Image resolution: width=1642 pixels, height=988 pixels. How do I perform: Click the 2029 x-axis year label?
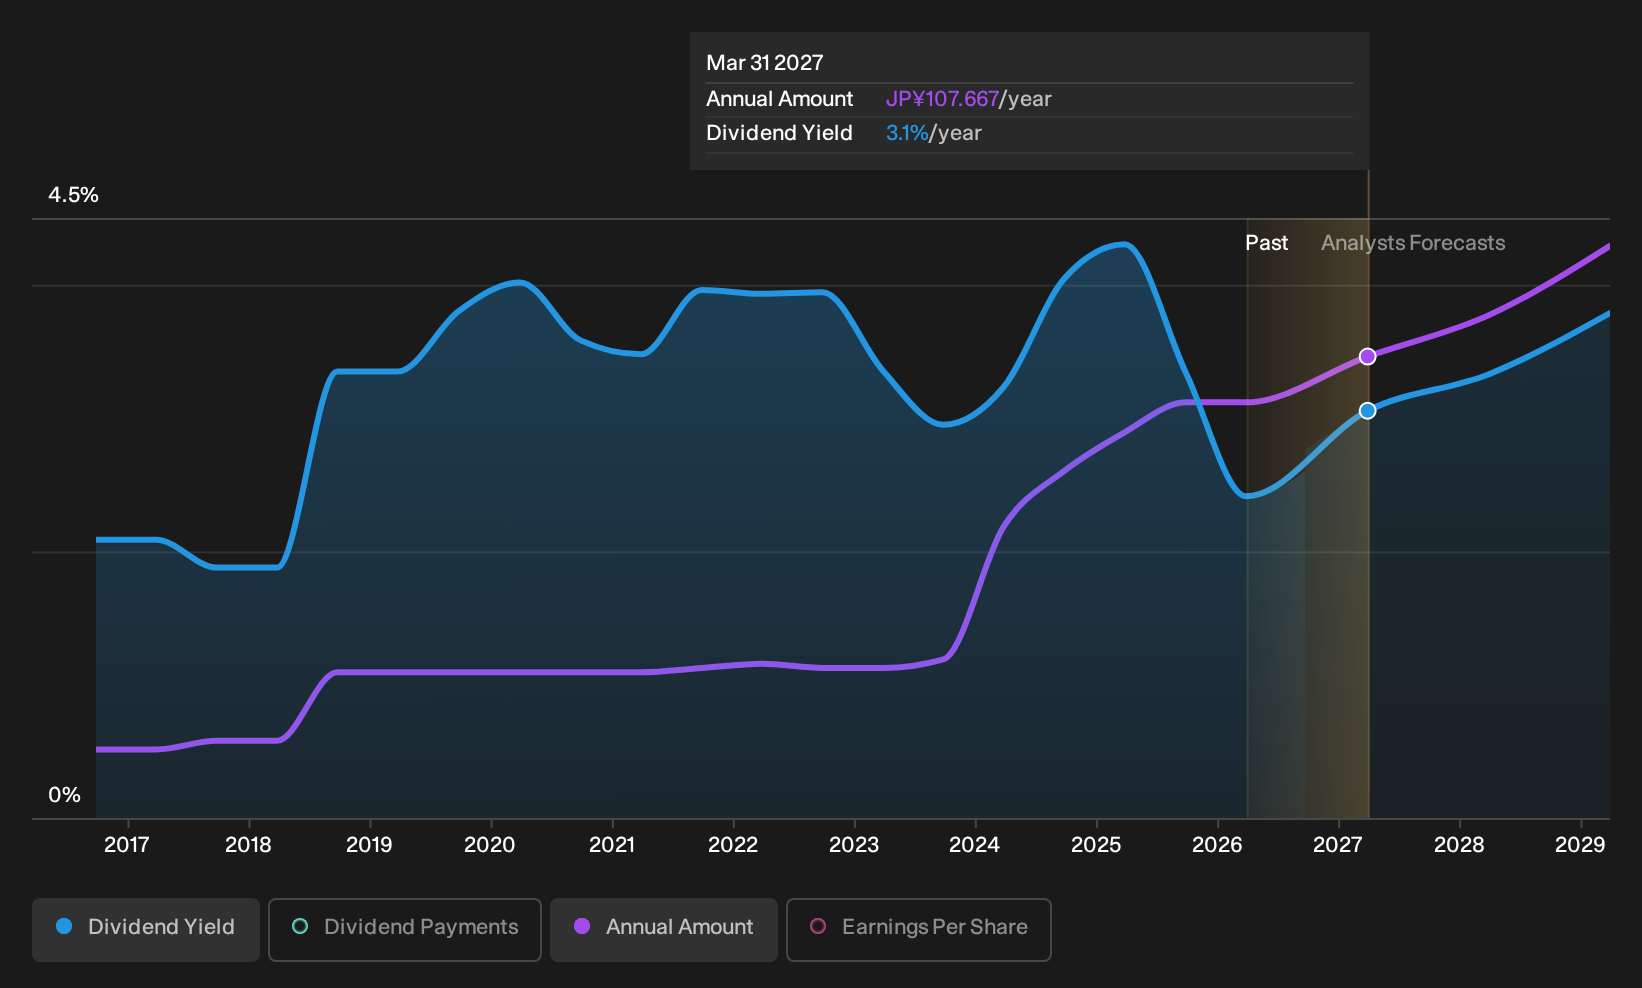pyautogui.click(x=1580, y=845)
